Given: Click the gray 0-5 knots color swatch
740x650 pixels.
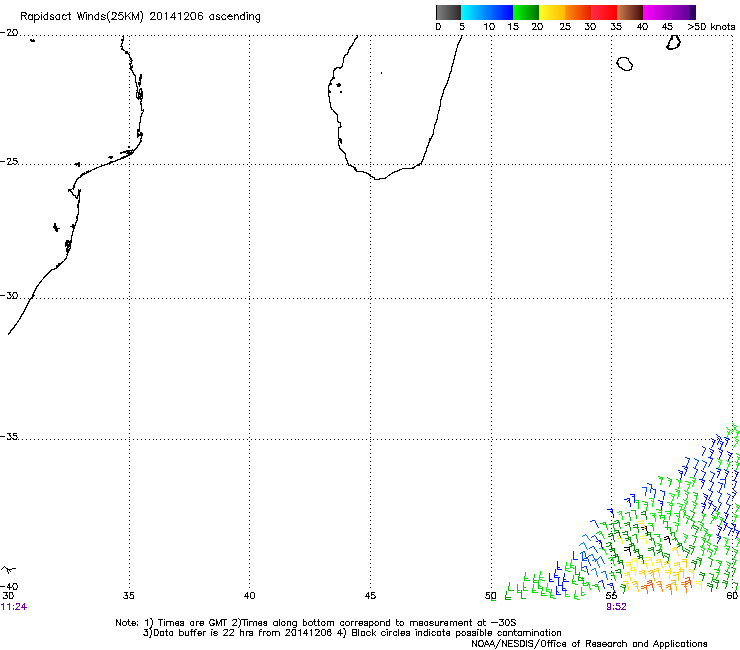Looking at the screenshot, I should pyautogui.click(x=448, y=12).
